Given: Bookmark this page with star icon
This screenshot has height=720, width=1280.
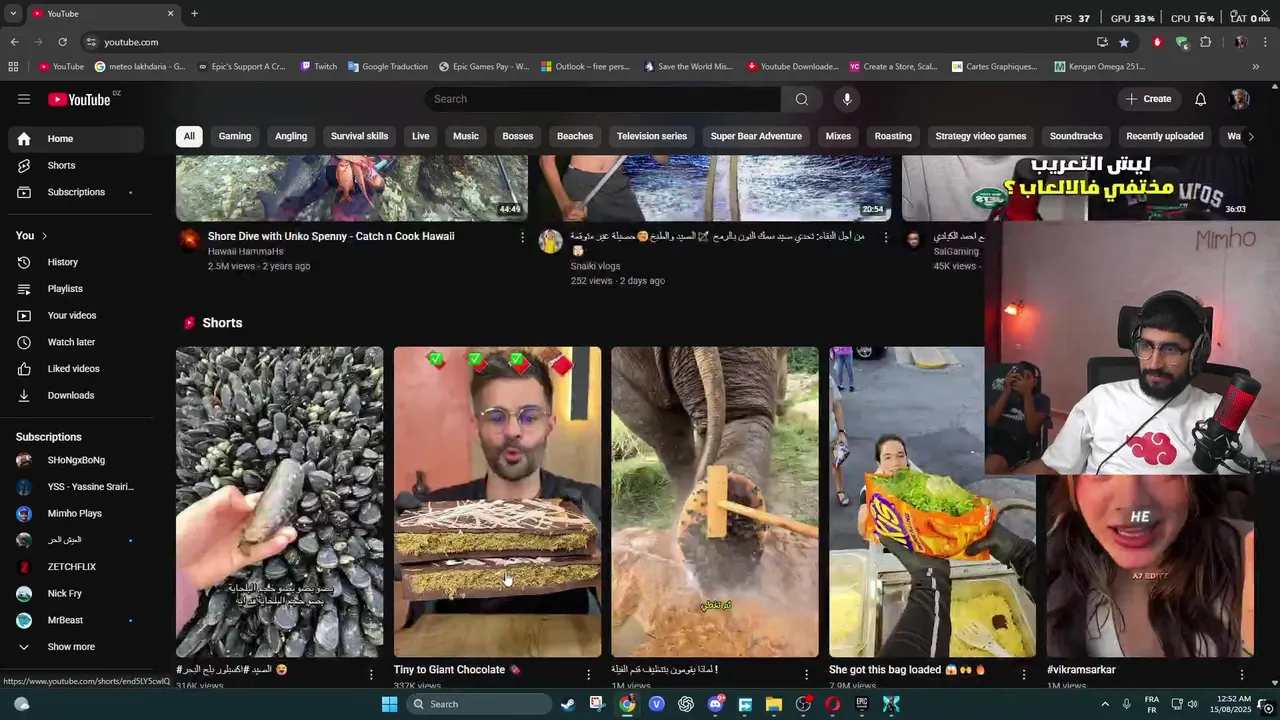Looking at the screenshot, I should coord(1124,42).
